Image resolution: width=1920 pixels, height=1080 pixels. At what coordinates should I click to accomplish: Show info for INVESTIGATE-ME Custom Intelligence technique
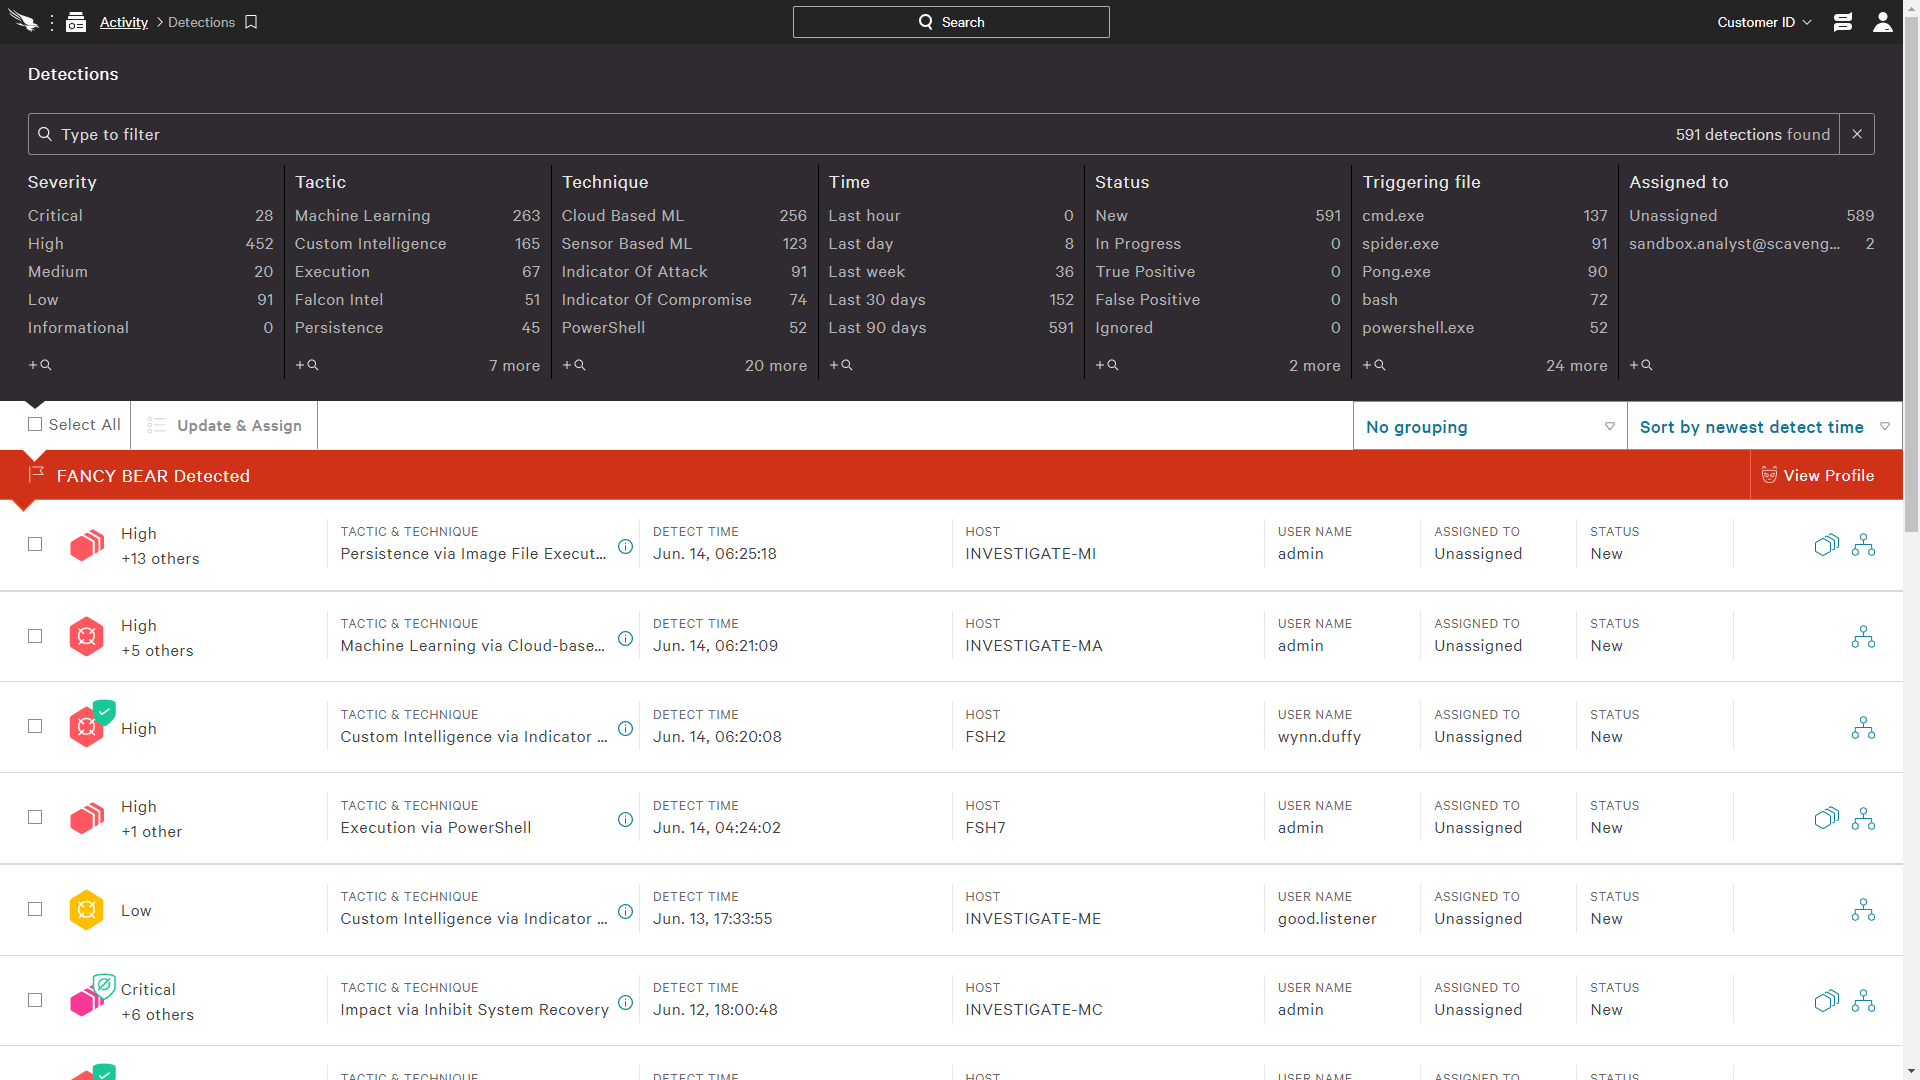(x=625, y=912)
